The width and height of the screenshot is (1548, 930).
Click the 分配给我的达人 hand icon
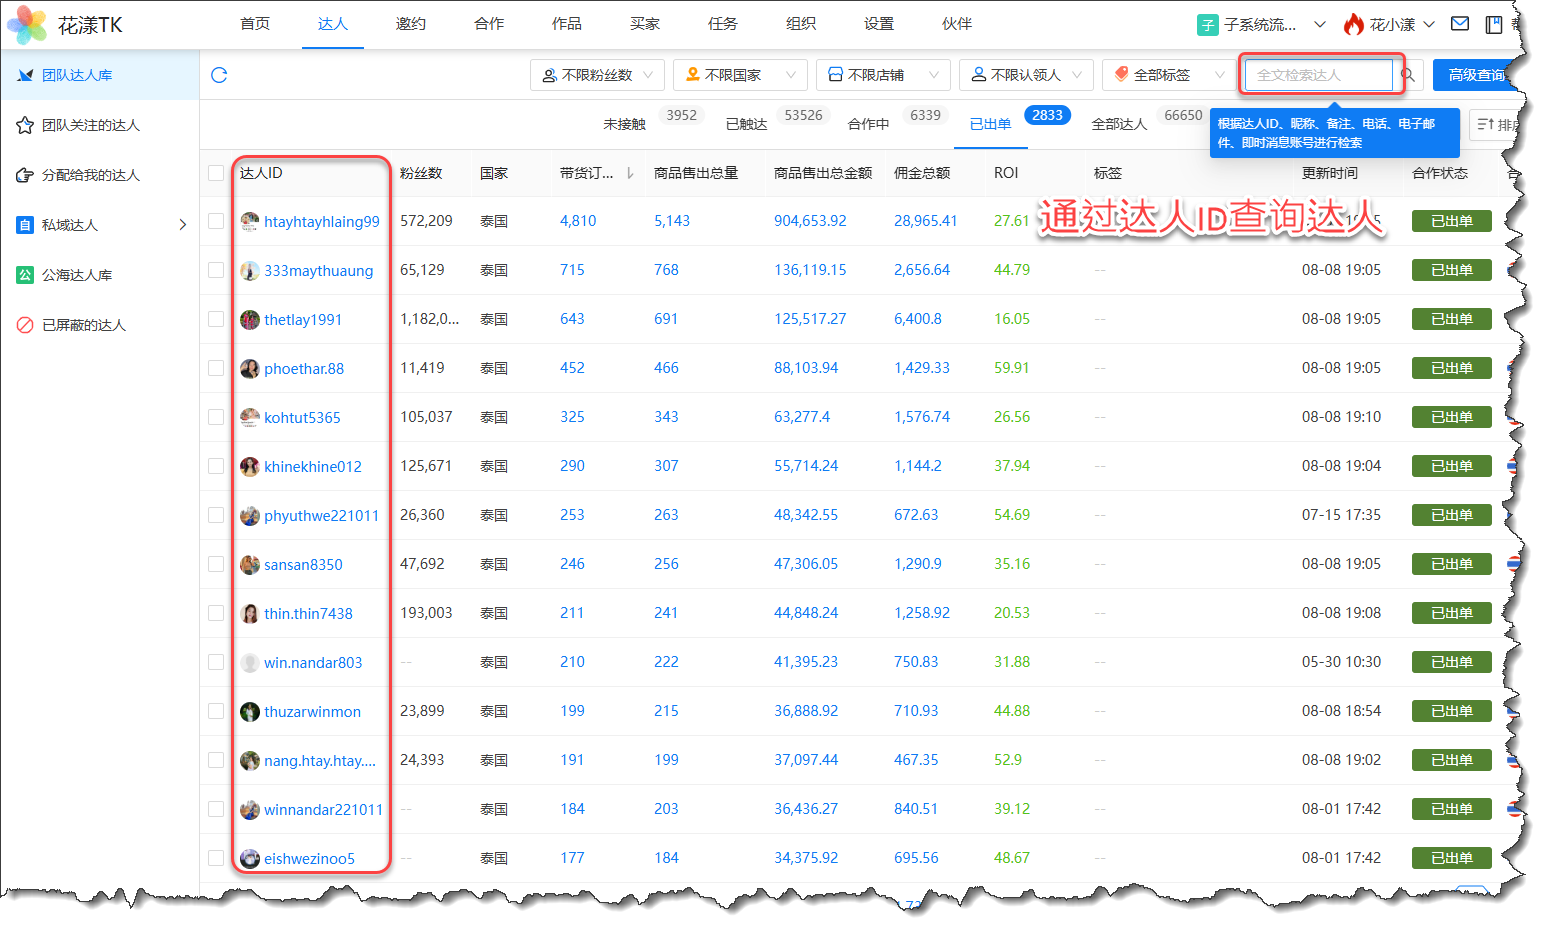[25, 175]
